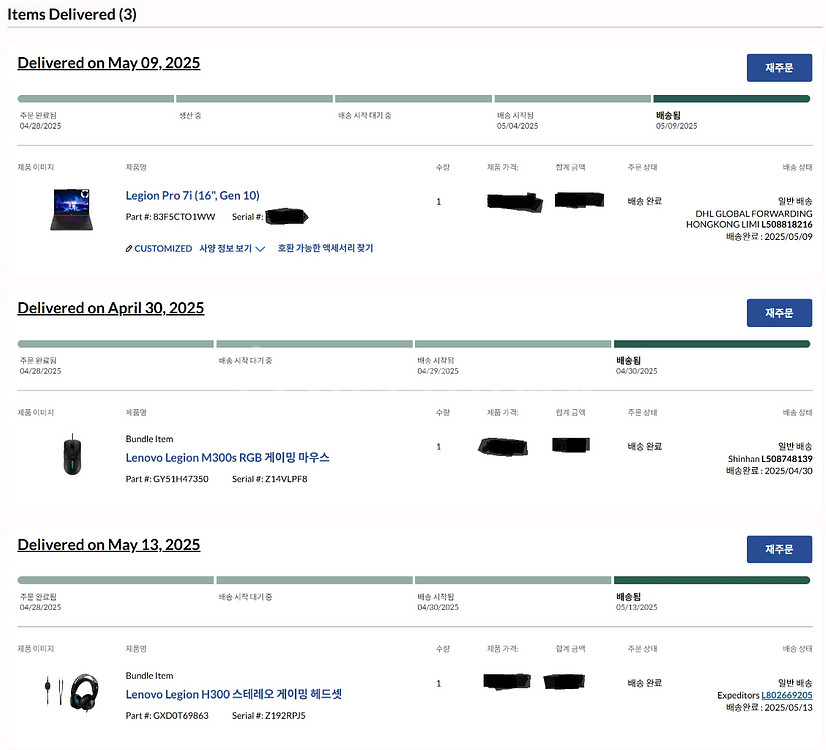This screenshot has width=826, height=750.
Task: Open Legion Pro 7i (16", Gen 10) product link
Action: 192,195
